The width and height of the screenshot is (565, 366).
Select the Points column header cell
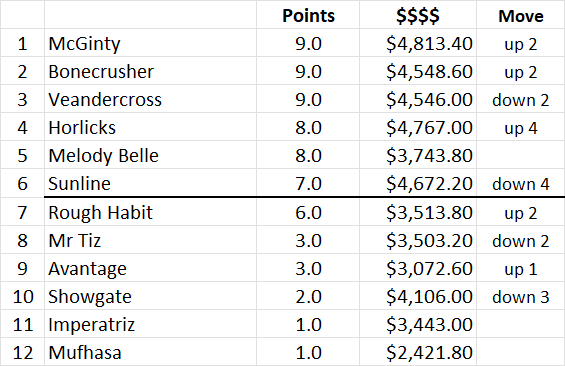point(308,15)
